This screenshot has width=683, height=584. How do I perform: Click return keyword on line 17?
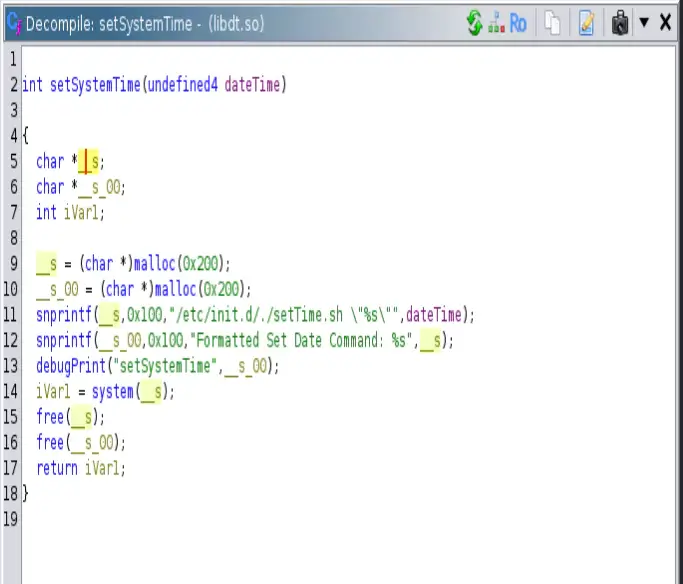click(57, 468)
